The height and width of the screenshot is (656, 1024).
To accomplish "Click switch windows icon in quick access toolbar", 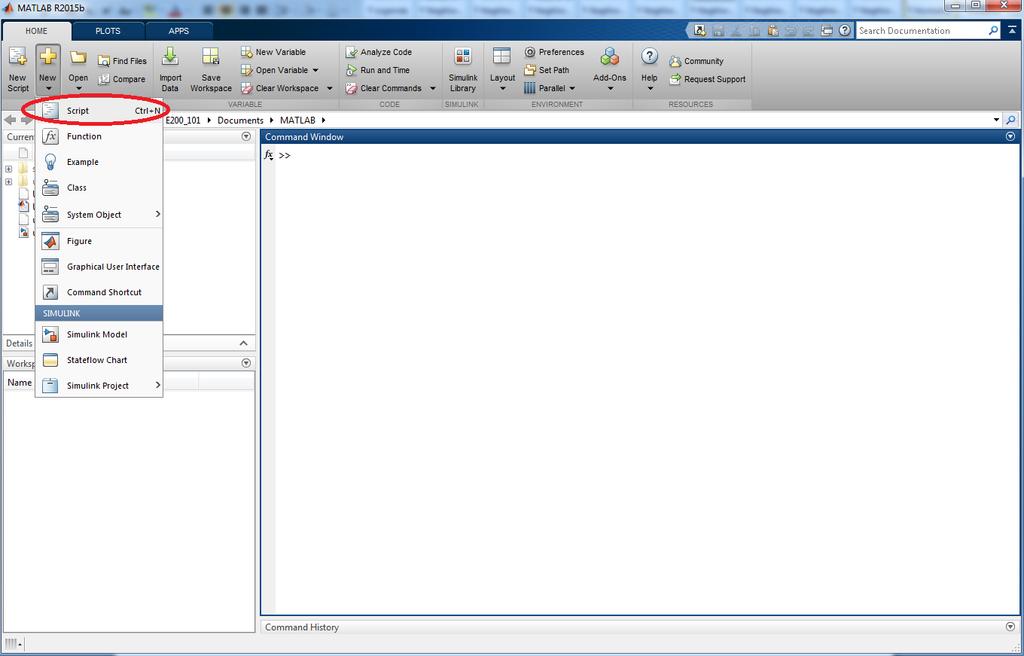I will coord(827,31).
